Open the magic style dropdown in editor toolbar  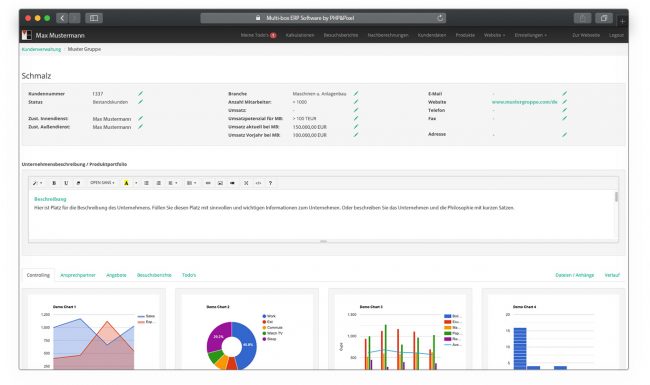[38, 183]
